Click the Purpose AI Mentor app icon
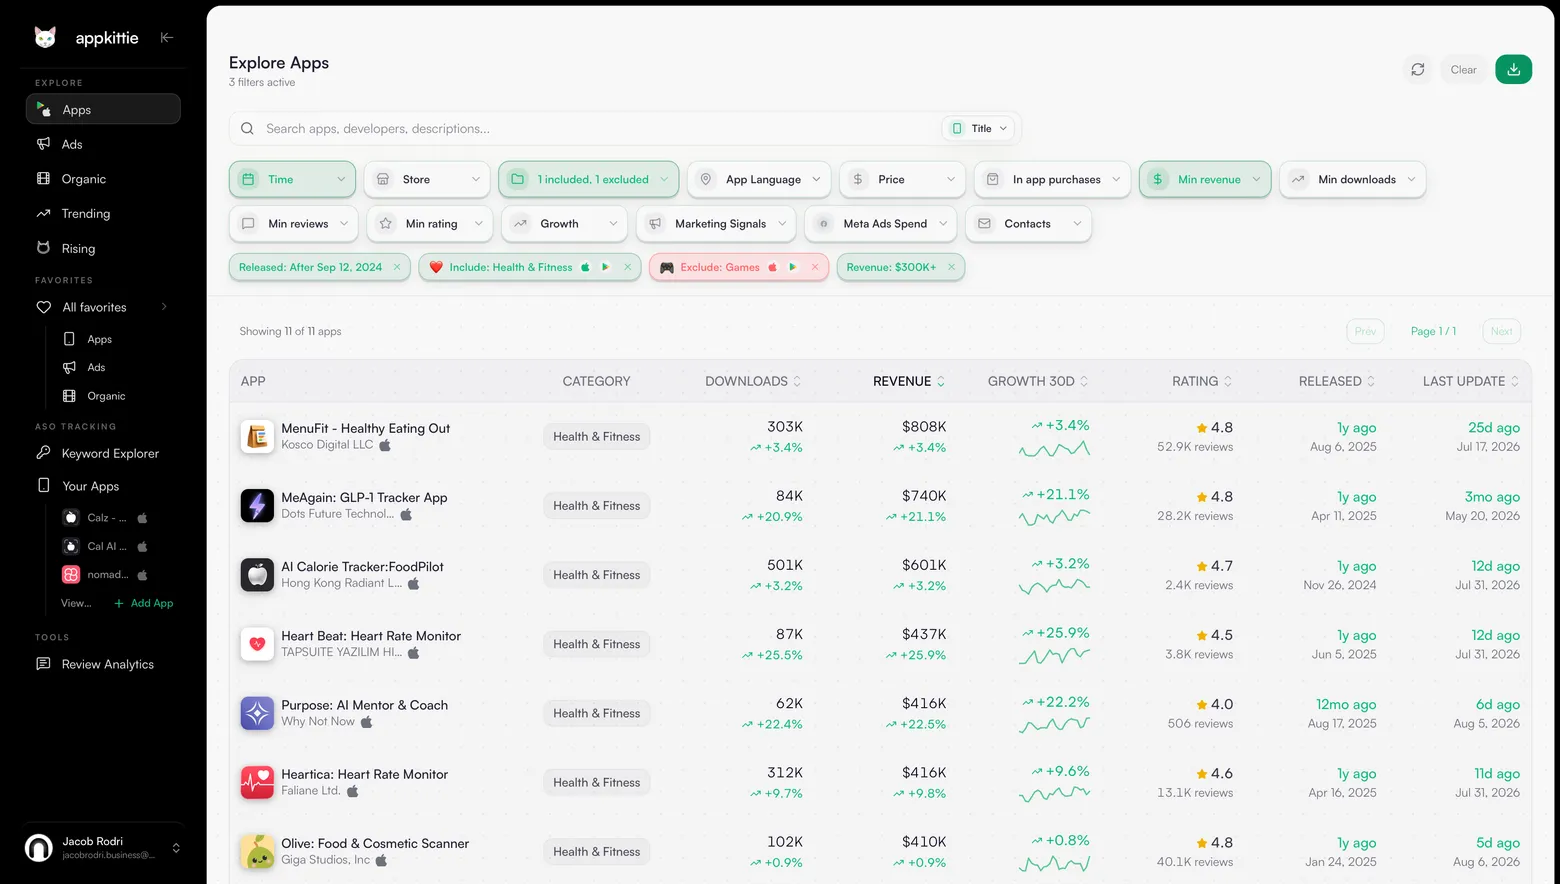The image size is (1560, 884). point(257,713)
